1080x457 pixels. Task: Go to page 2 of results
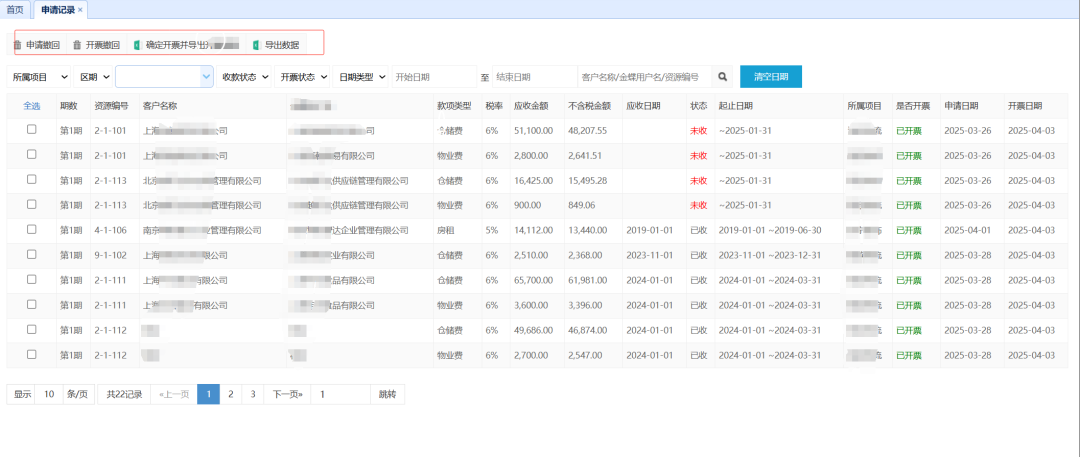click(x=231, y=394)
